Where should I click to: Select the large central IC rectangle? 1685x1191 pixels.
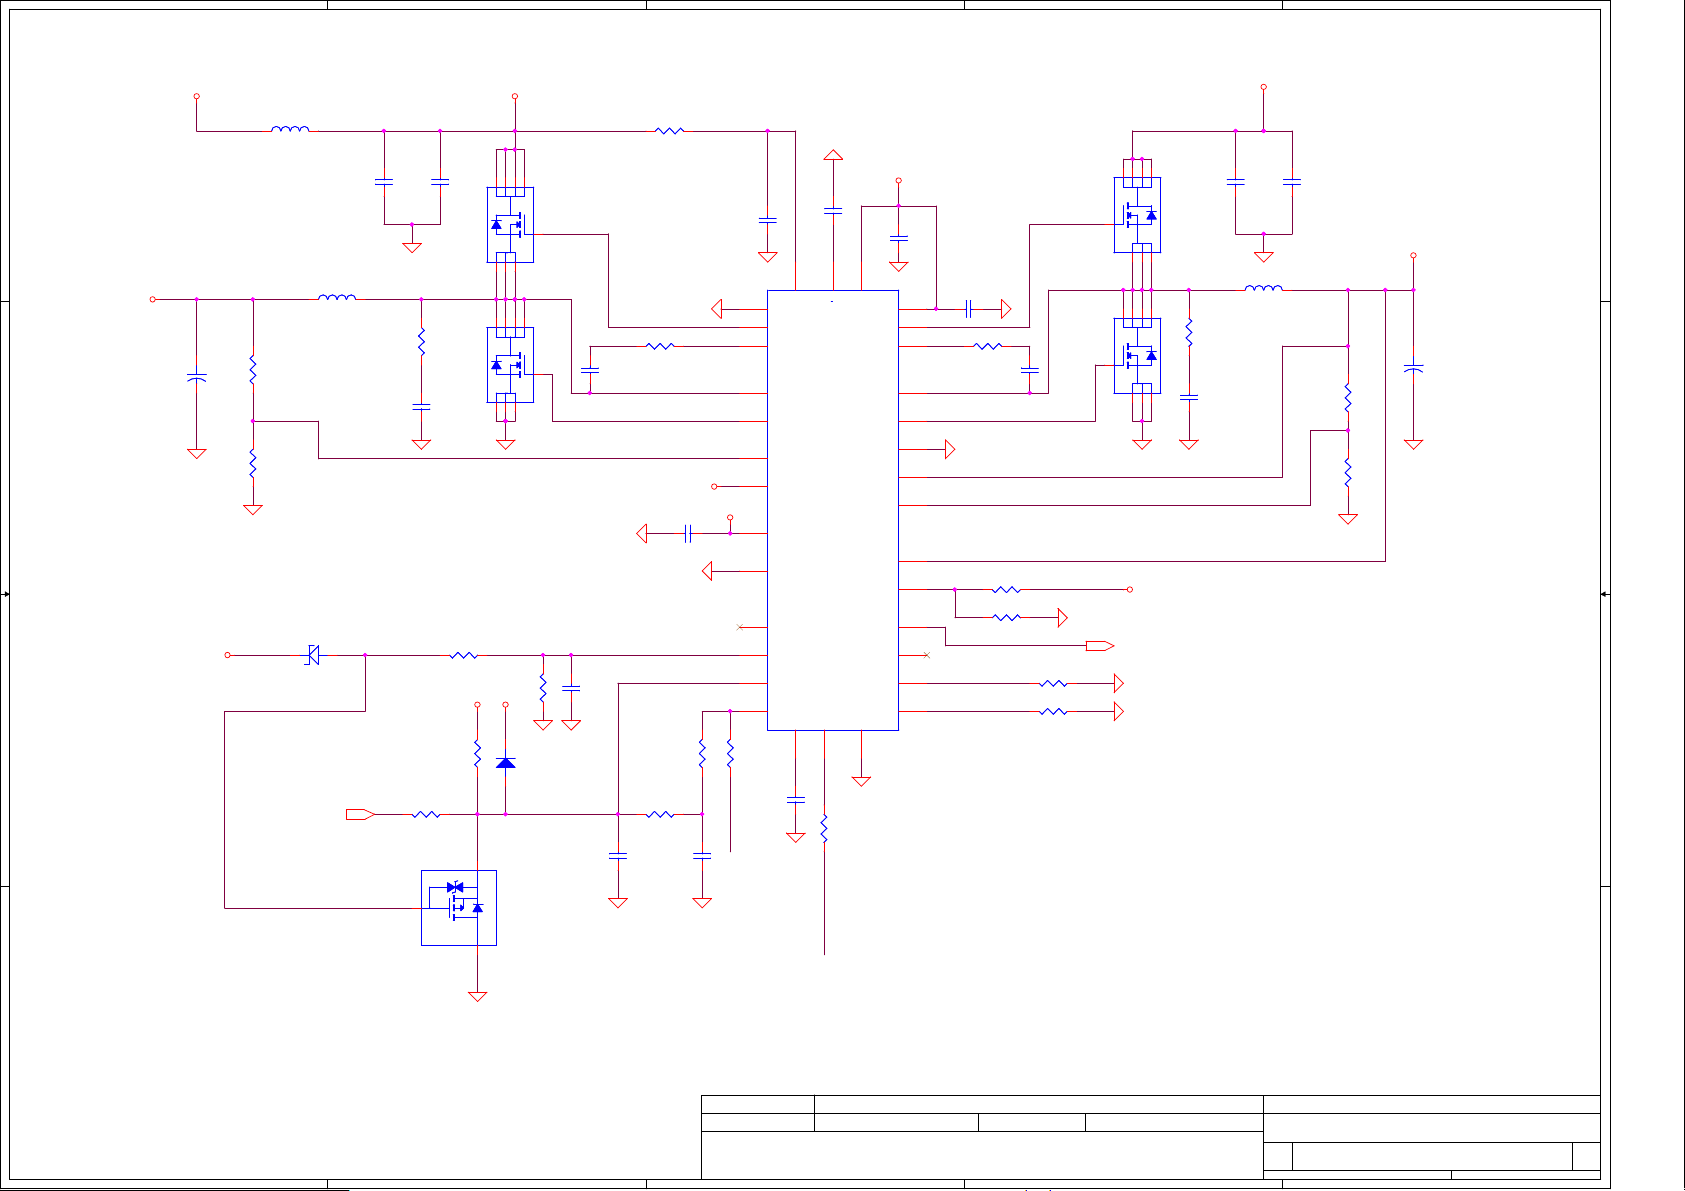coord(832,510)
